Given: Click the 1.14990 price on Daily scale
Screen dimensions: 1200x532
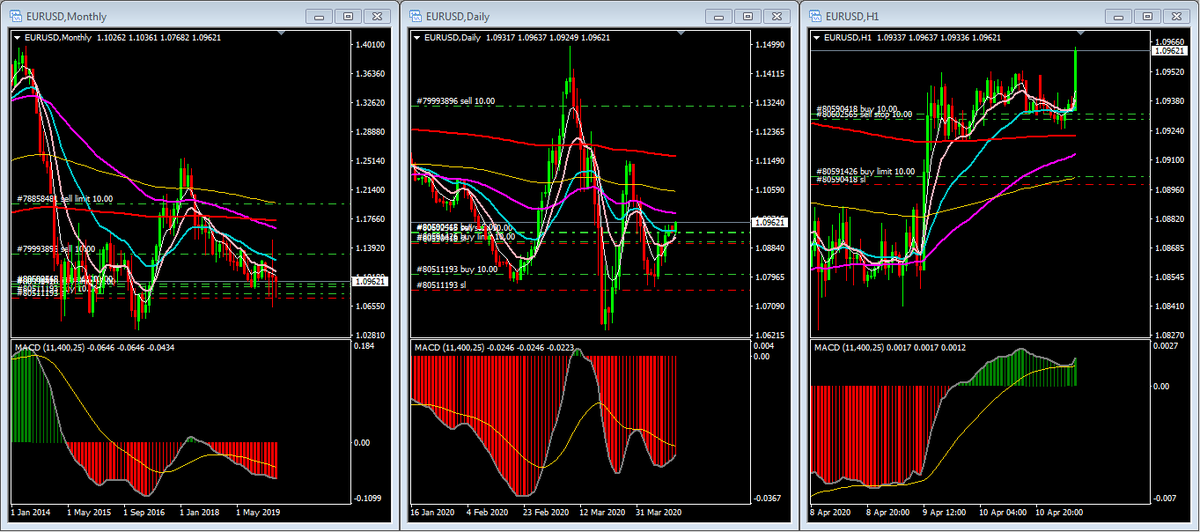Looking at the screenshot, I should click(771, 45).
